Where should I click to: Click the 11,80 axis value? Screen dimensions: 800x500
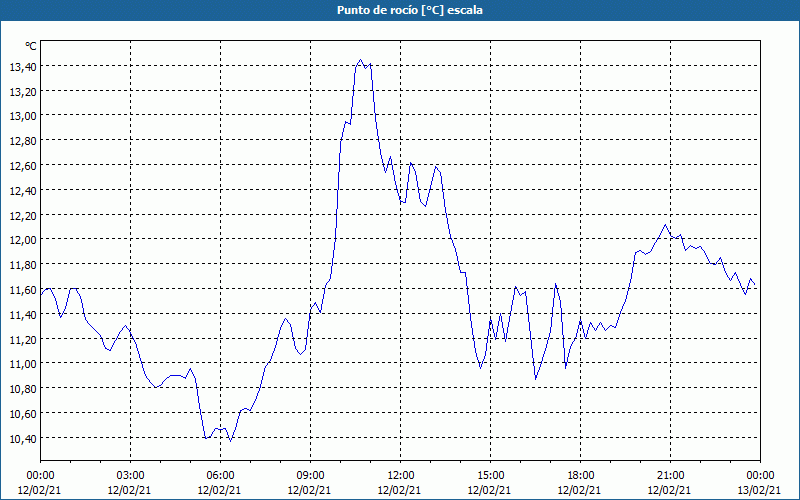click(x=23, y=265)
